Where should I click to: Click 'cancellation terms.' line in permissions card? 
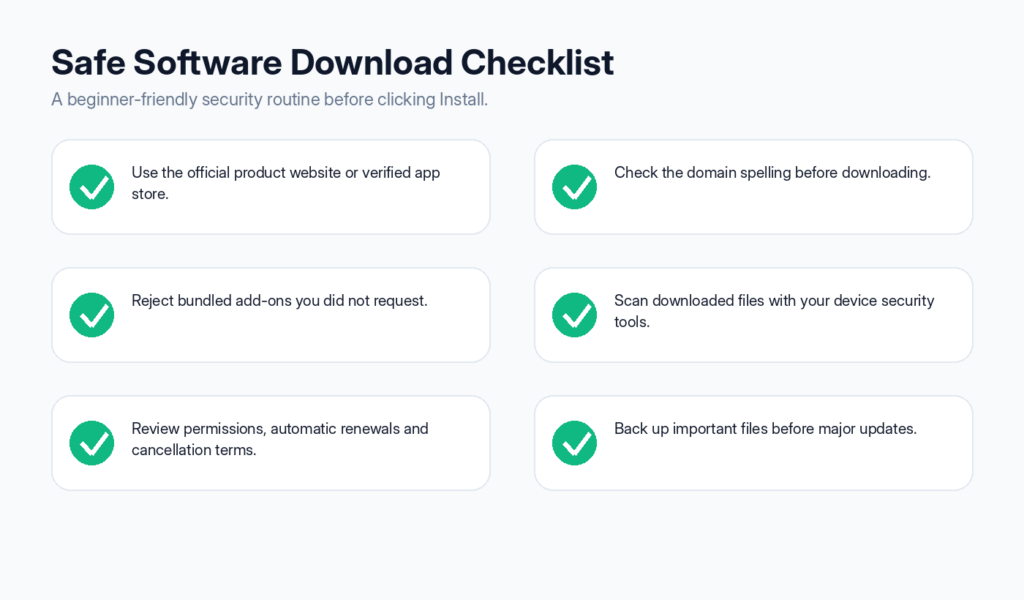(x=194, y=450)
